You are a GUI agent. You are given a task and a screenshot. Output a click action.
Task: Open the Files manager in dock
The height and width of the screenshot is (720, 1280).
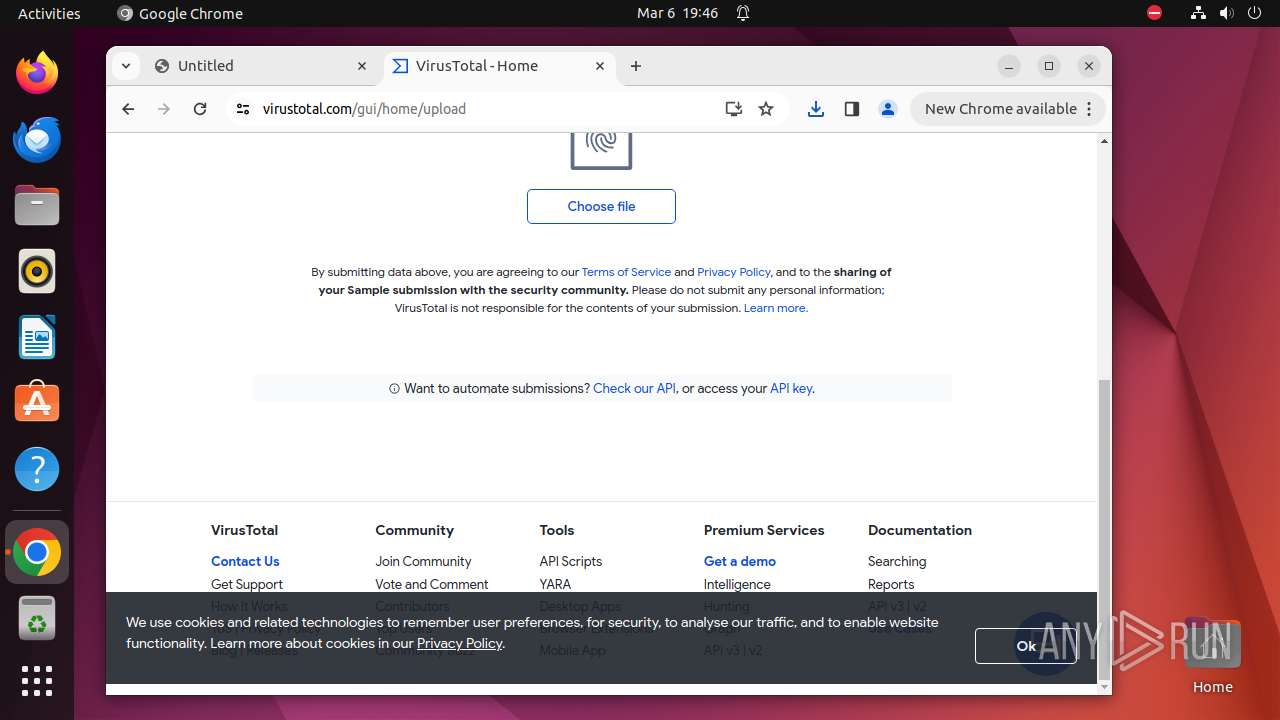click(37, 206)
